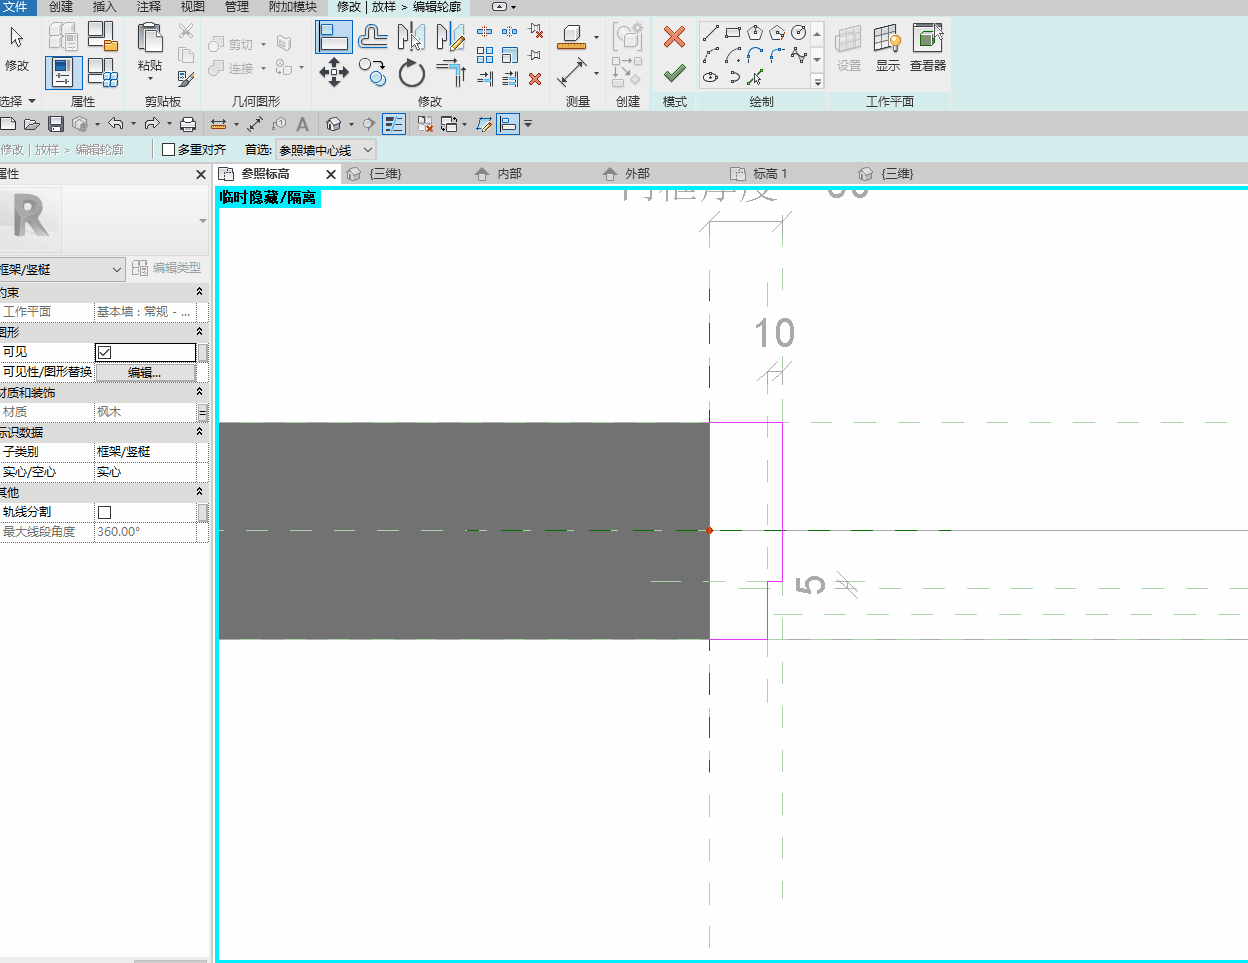Collapse the 其他 properties group

[x=199, y=492]
